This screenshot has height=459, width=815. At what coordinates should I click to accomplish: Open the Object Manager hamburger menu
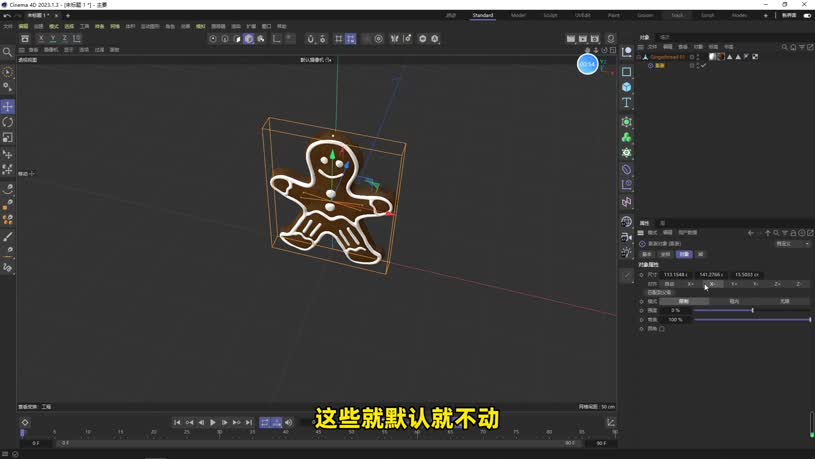tap(641, 47)
